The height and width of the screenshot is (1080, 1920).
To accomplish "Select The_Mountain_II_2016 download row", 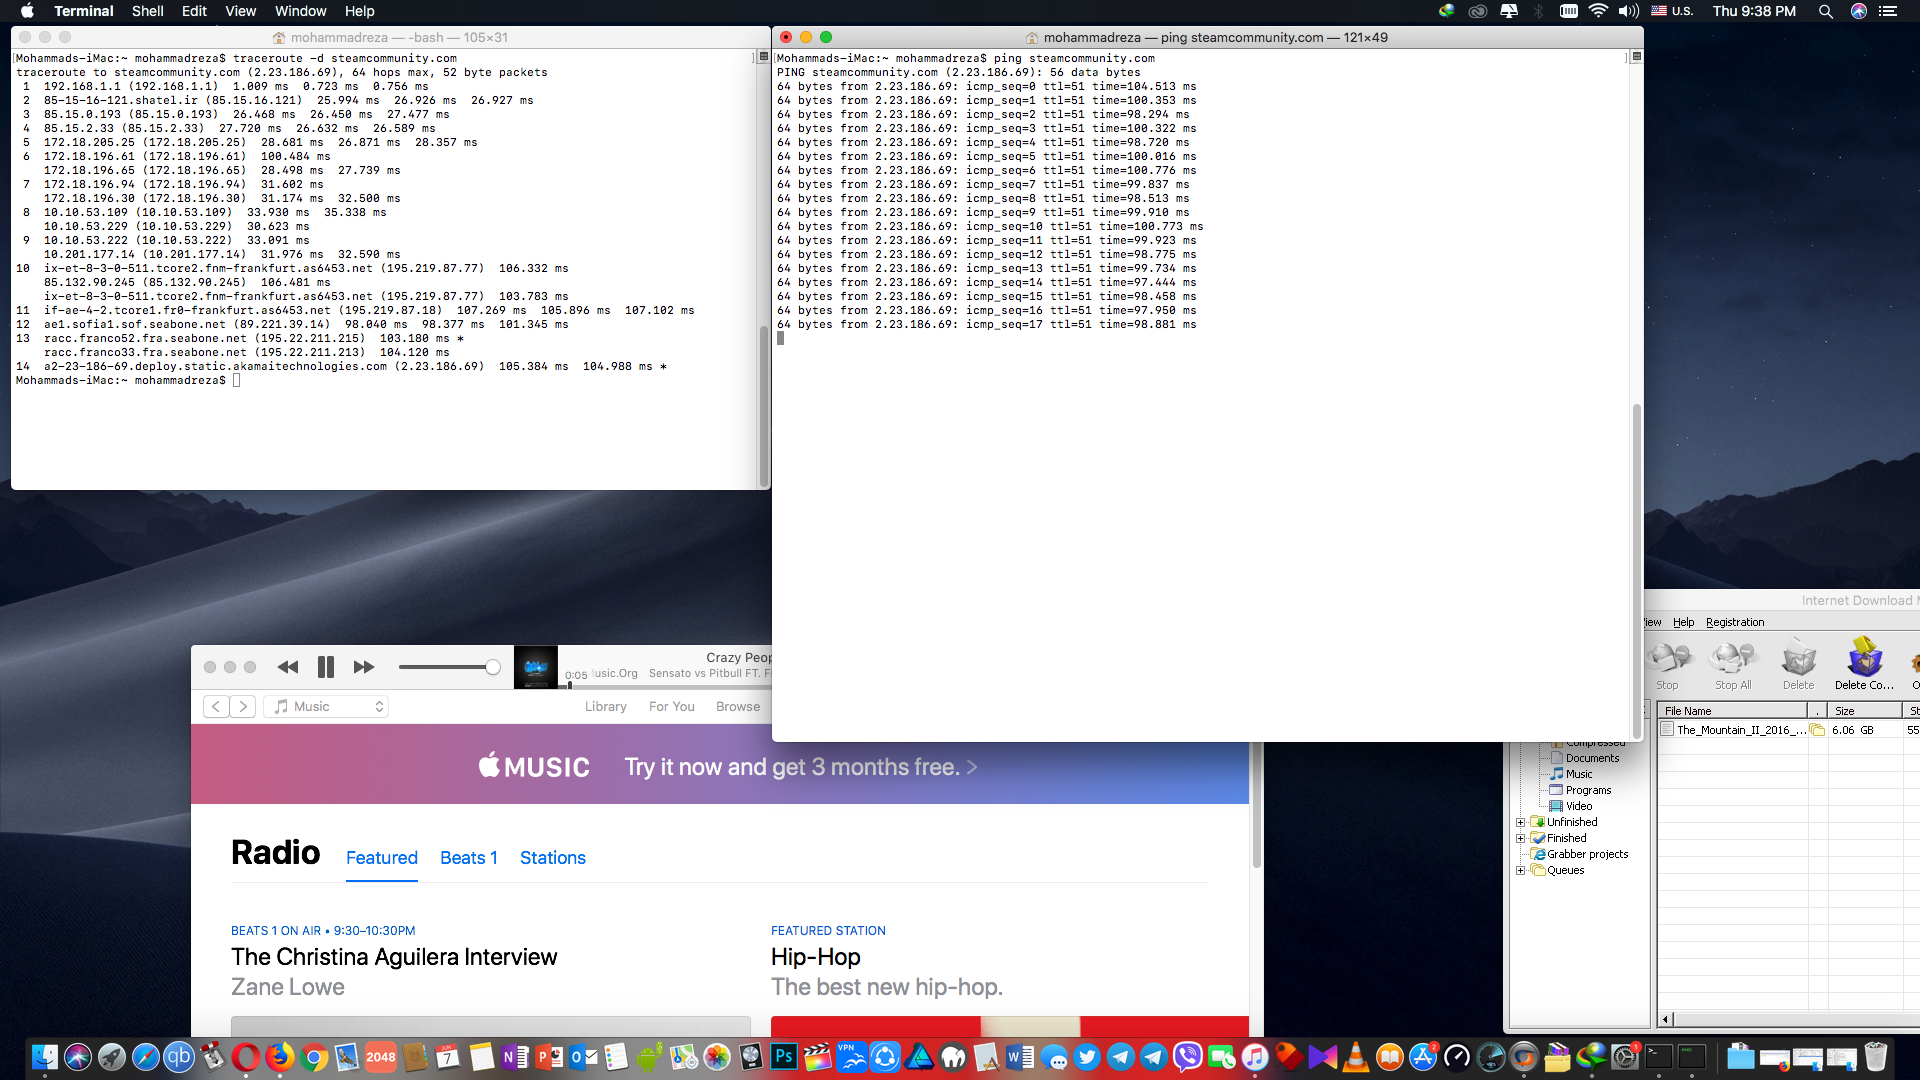I will (1788, 730).
